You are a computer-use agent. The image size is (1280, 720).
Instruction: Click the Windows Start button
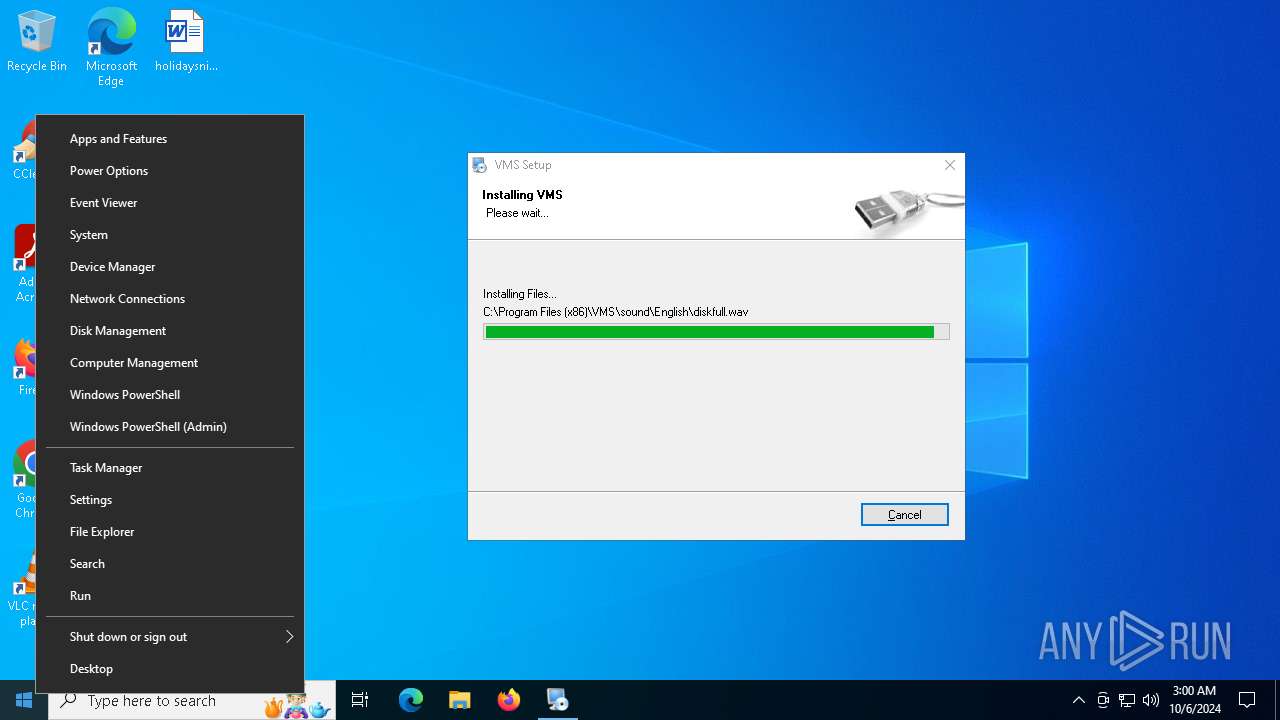pyautogui.click(x=24, y=700)
